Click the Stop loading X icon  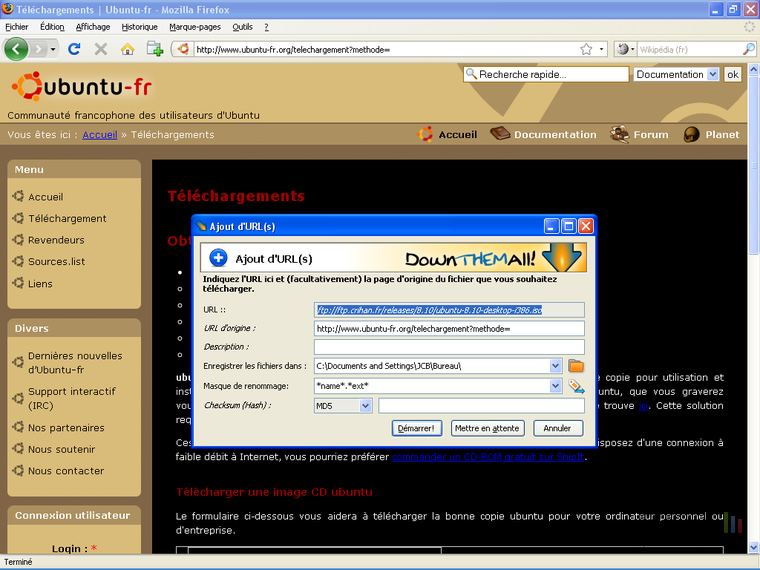click(x=101, y=49)
